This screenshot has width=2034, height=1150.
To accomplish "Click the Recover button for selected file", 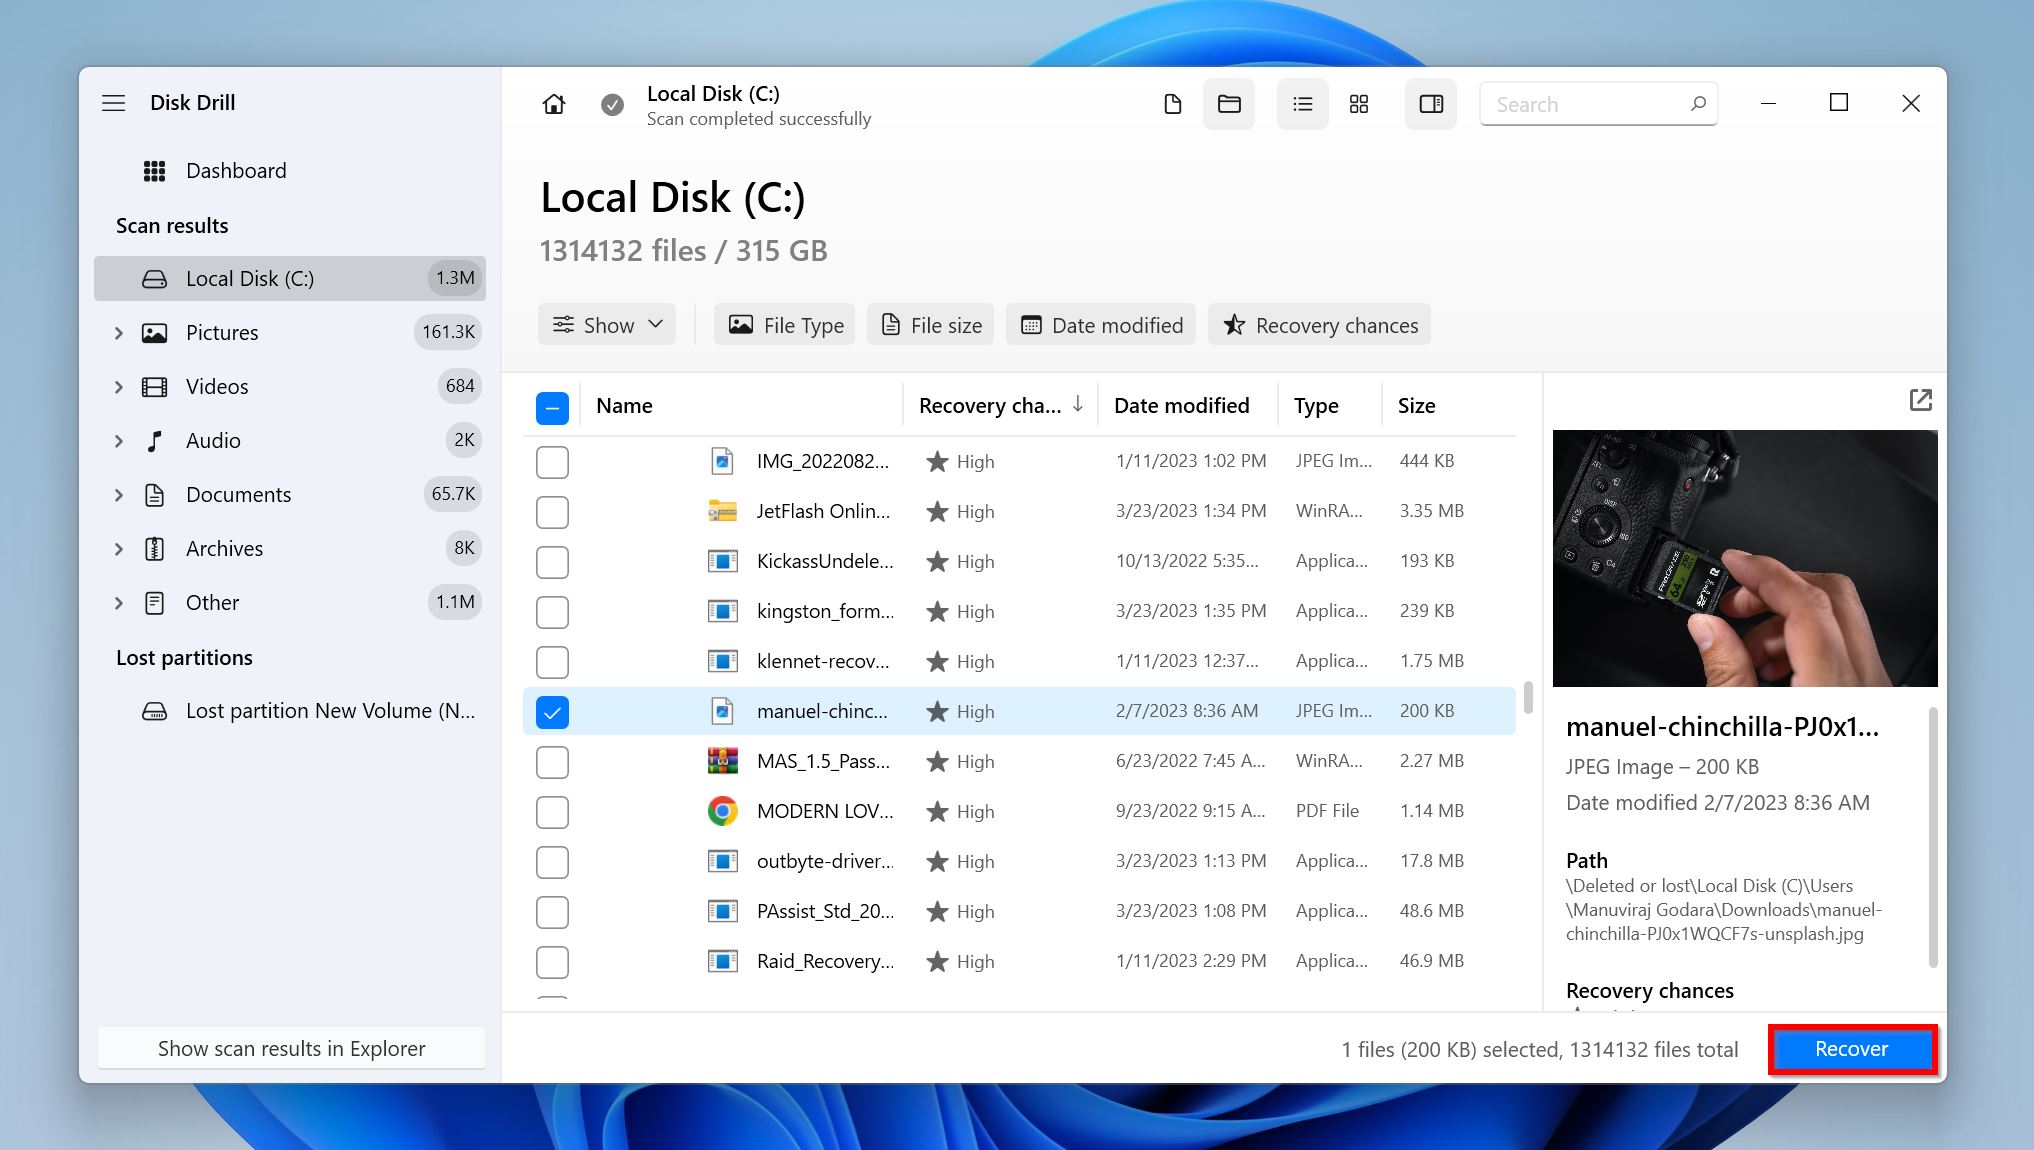I will pyautogui.click(x=1850, y=1048).
